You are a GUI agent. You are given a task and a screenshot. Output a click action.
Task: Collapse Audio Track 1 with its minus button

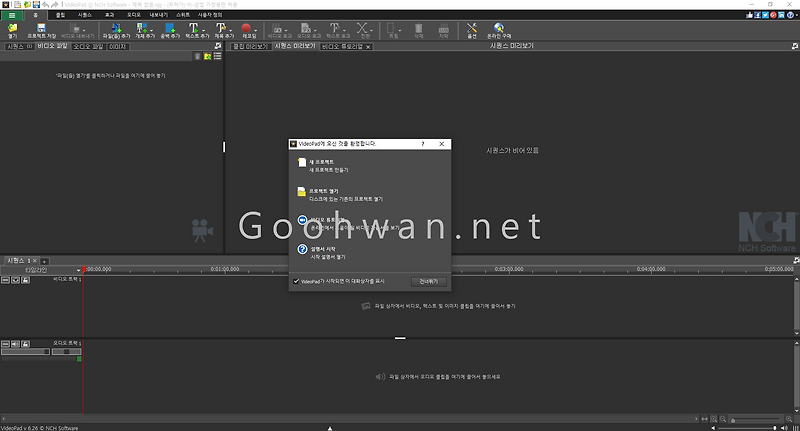[5, 344]
